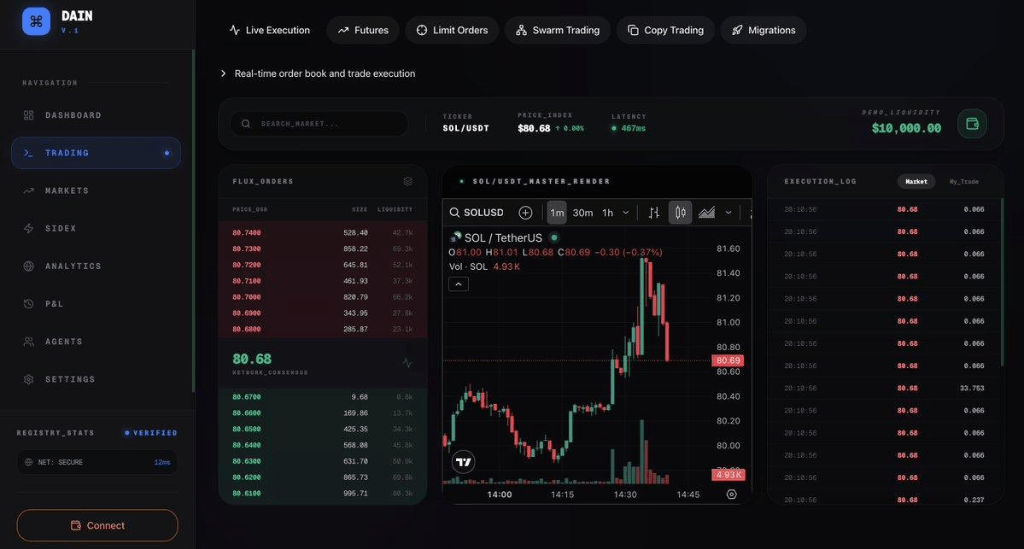1024x549 pixels.
Task: Open Settings via its gear icon
Action: pyautogui.click(x=29, y=379)
